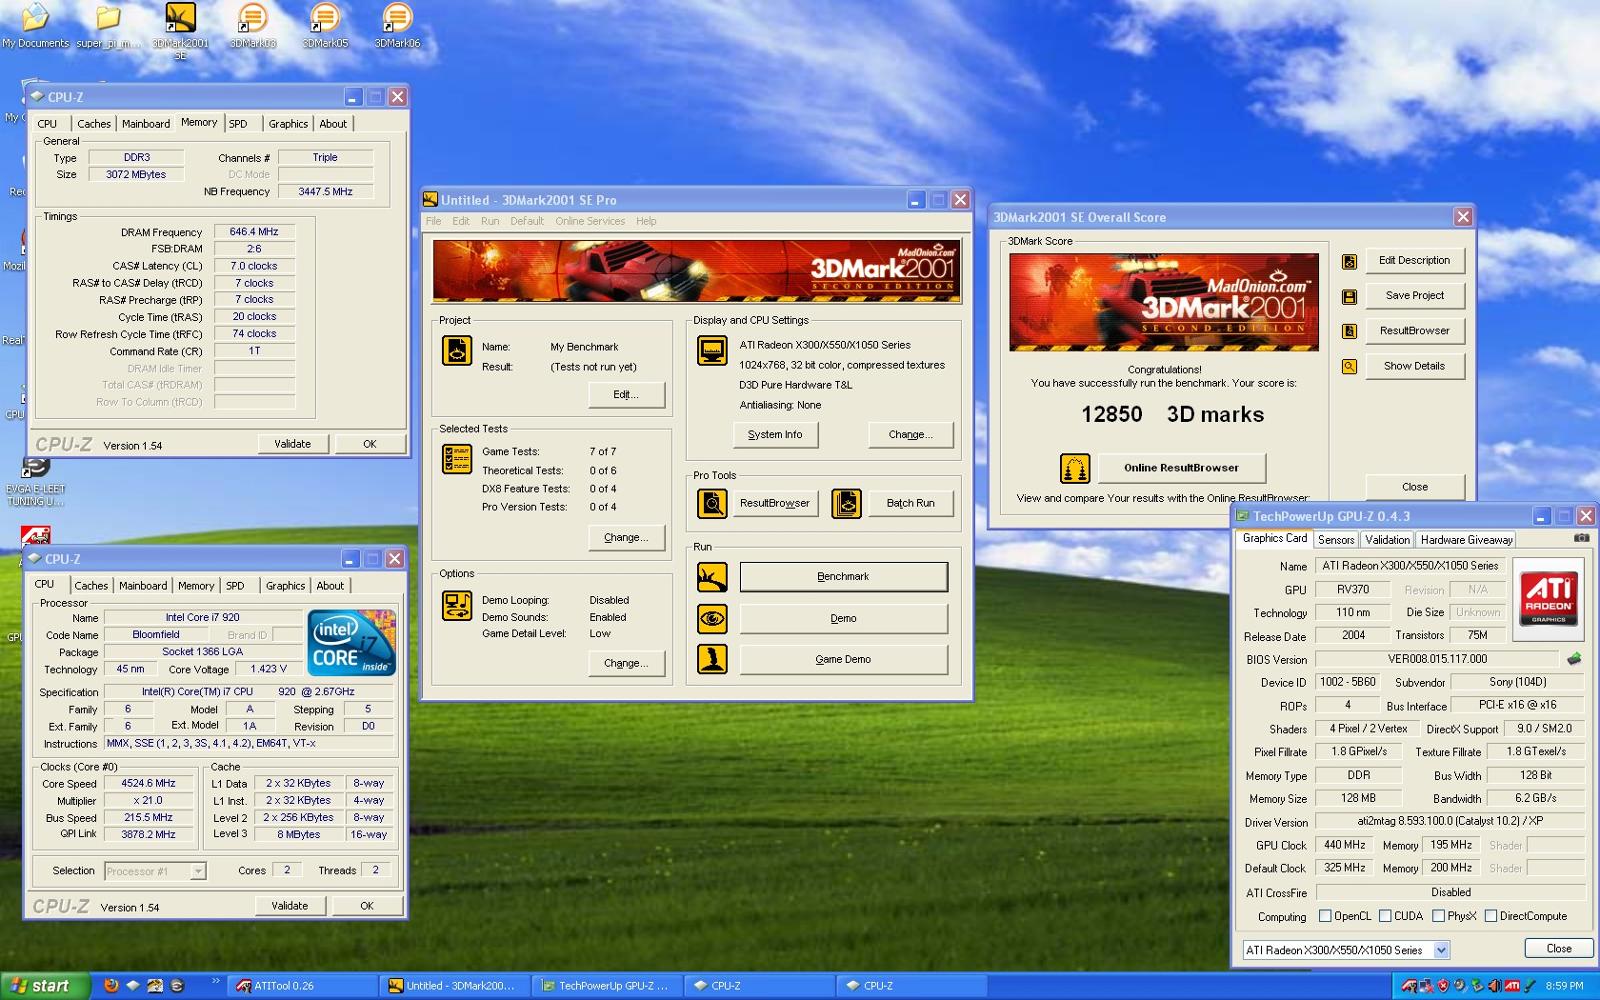This screenshot has width=1600, height=1000.
Task: Click the Online ResultBrowser icon
Action: (x=1075, y=467)
